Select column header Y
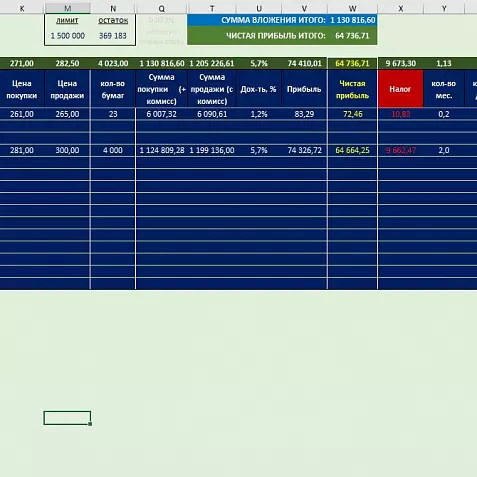The image size is (477, 477). click(x=444, y=8)
